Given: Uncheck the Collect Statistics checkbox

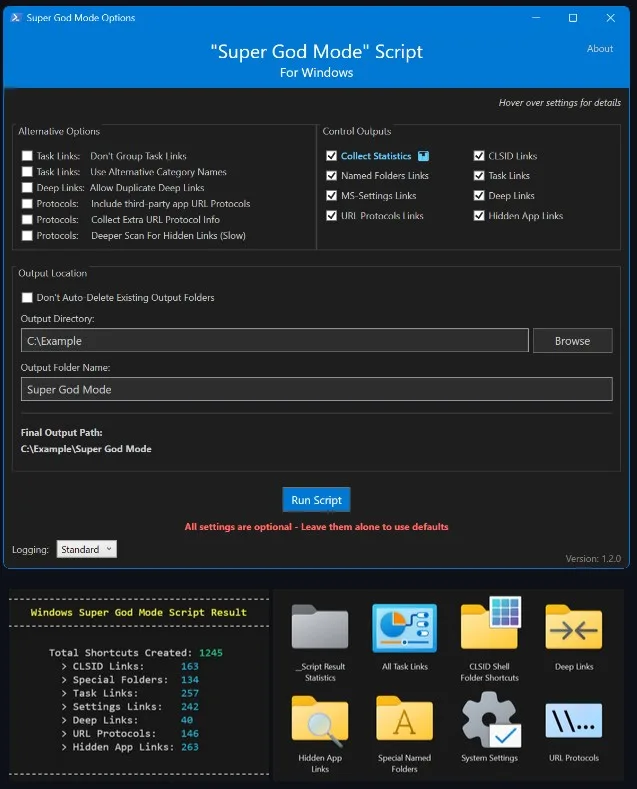Looking at the screenshot, I should pyautogui.click(x=332, y=156).
